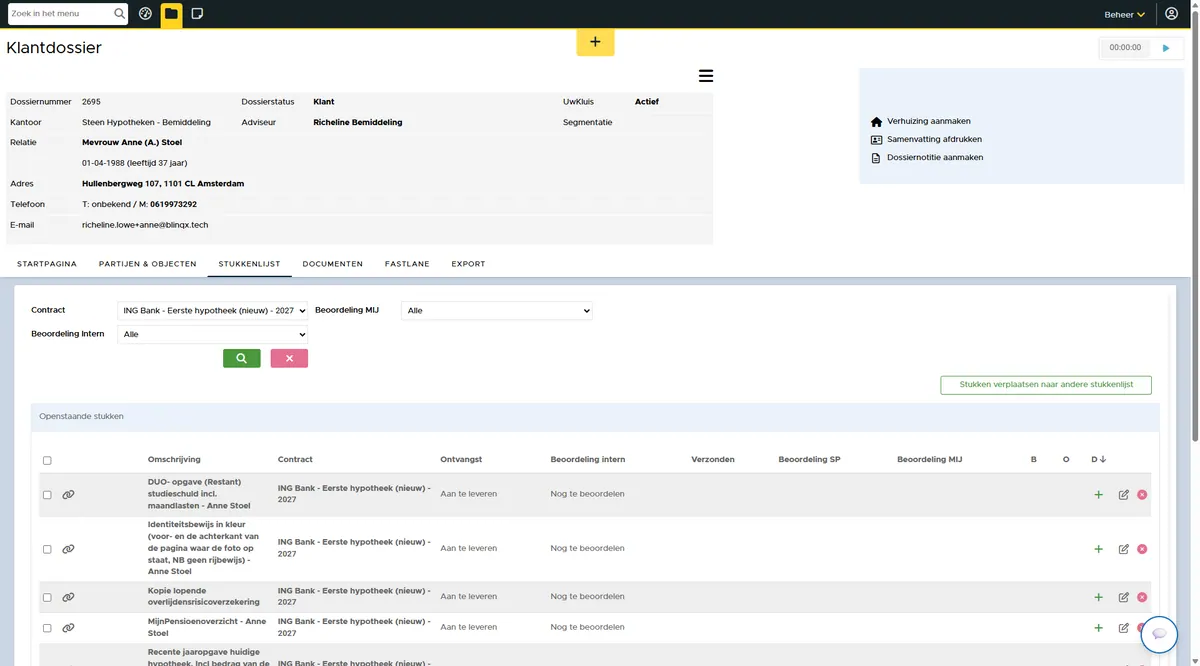Start the timer with the play button
The width and height of the screenshot is (1200, 666).
click(x=1165, y=48)
